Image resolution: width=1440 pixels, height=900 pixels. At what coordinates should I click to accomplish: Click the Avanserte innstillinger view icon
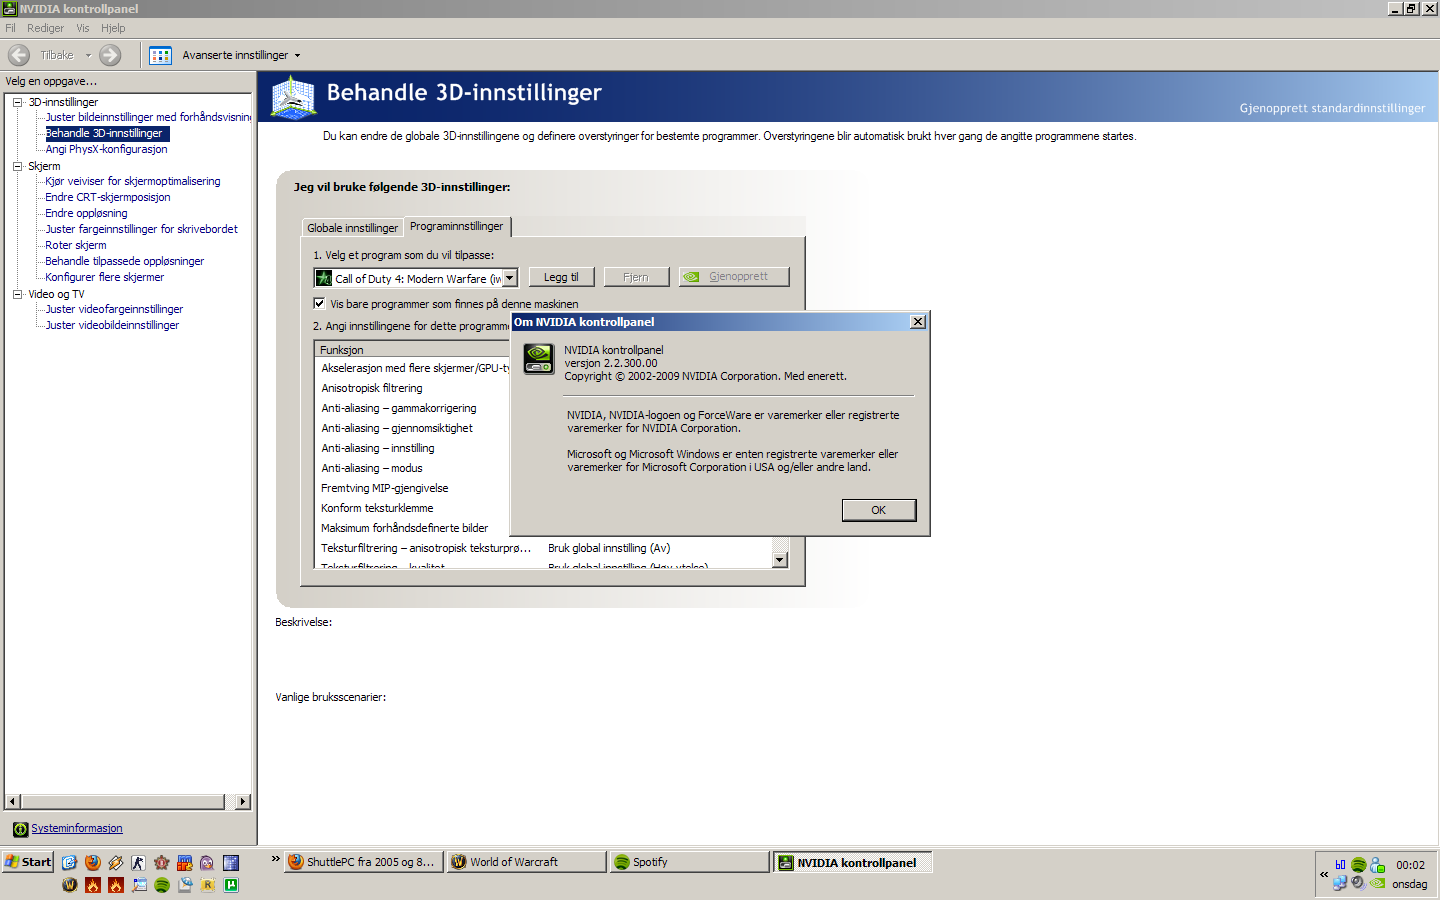[x=160, y=55]
